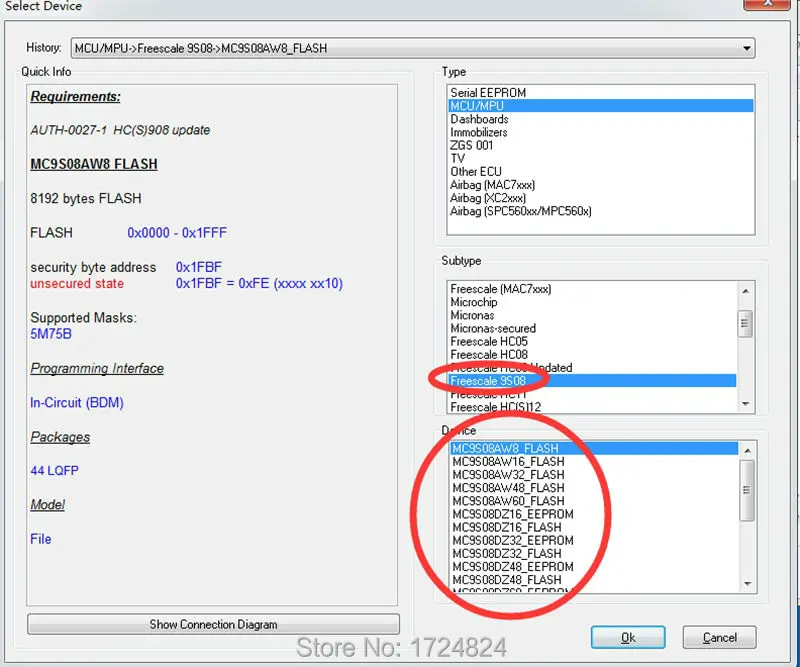Click the MC9S08AW8 FLASH heading
The height and width of the screenshot is (667, 800).
pos(94,164)
